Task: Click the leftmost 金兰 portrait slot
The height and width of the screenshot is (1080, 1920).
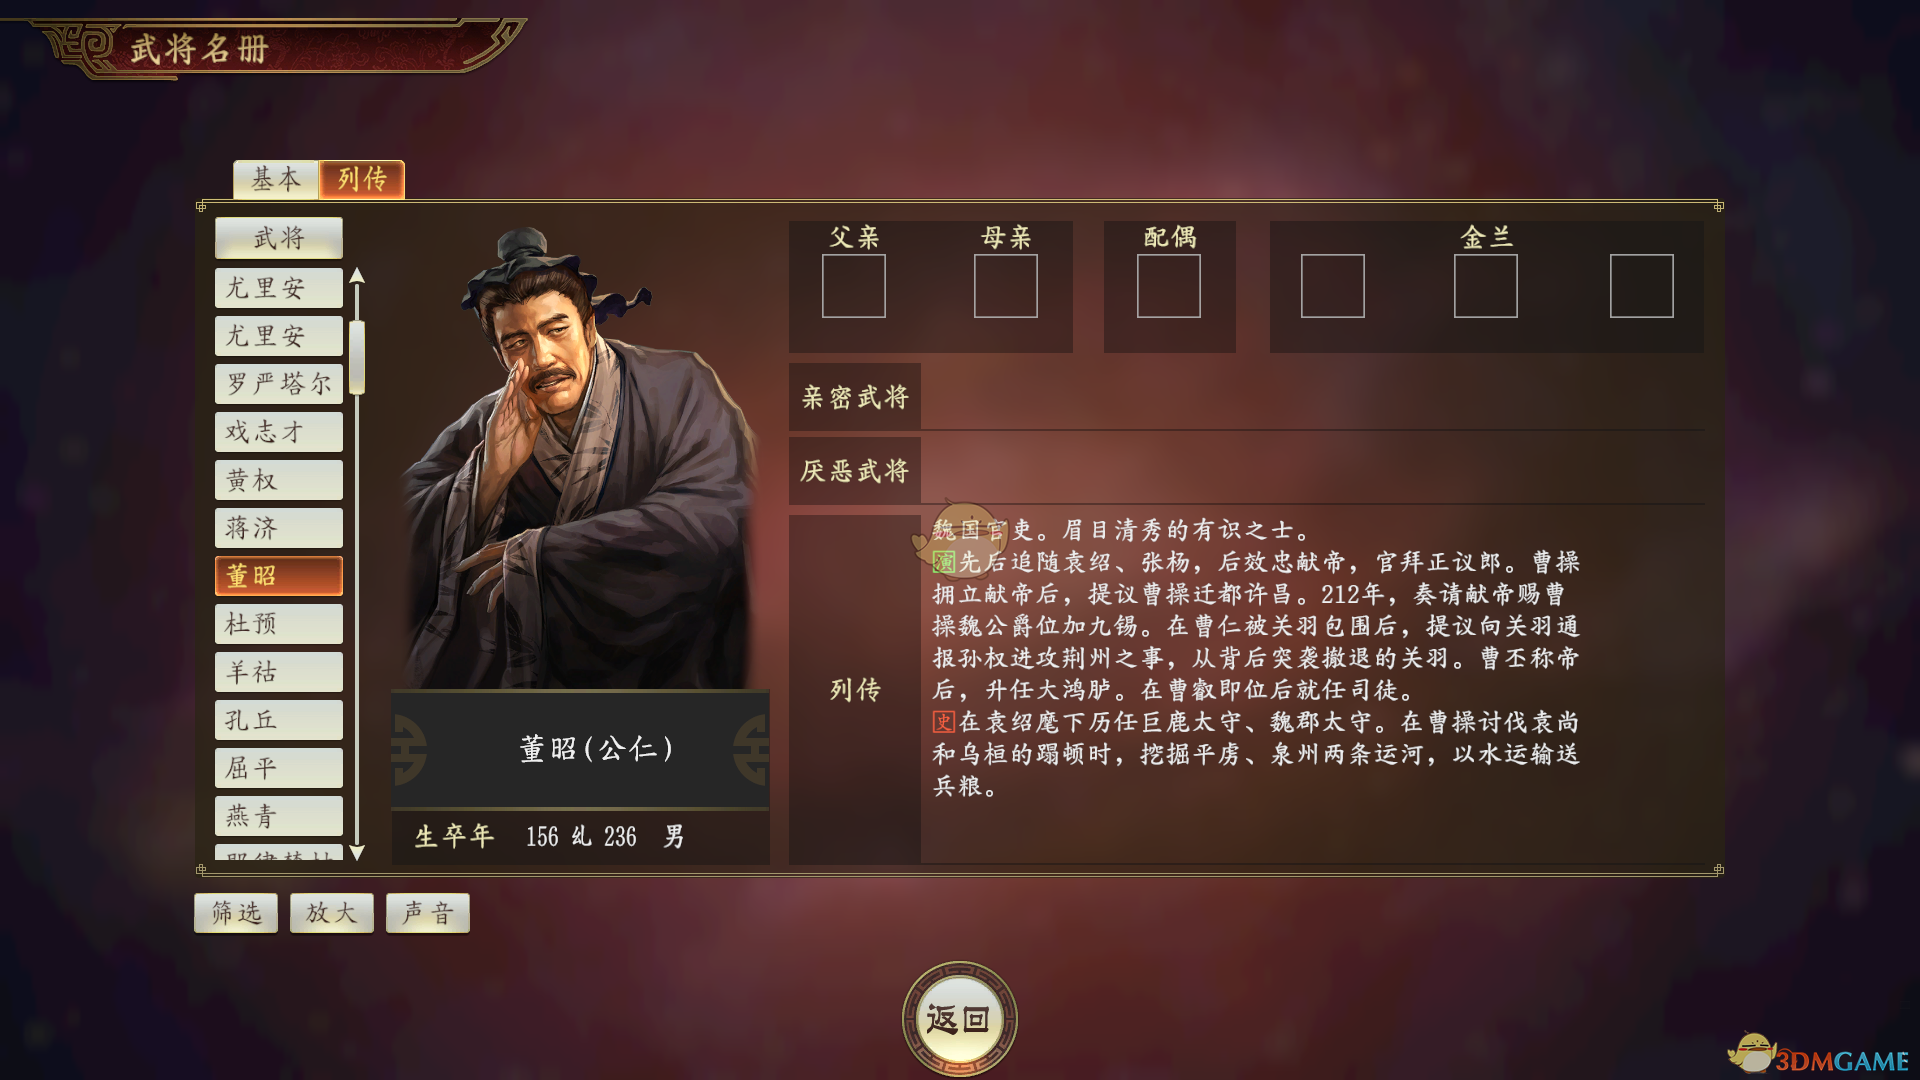Action: point(1333,286)
